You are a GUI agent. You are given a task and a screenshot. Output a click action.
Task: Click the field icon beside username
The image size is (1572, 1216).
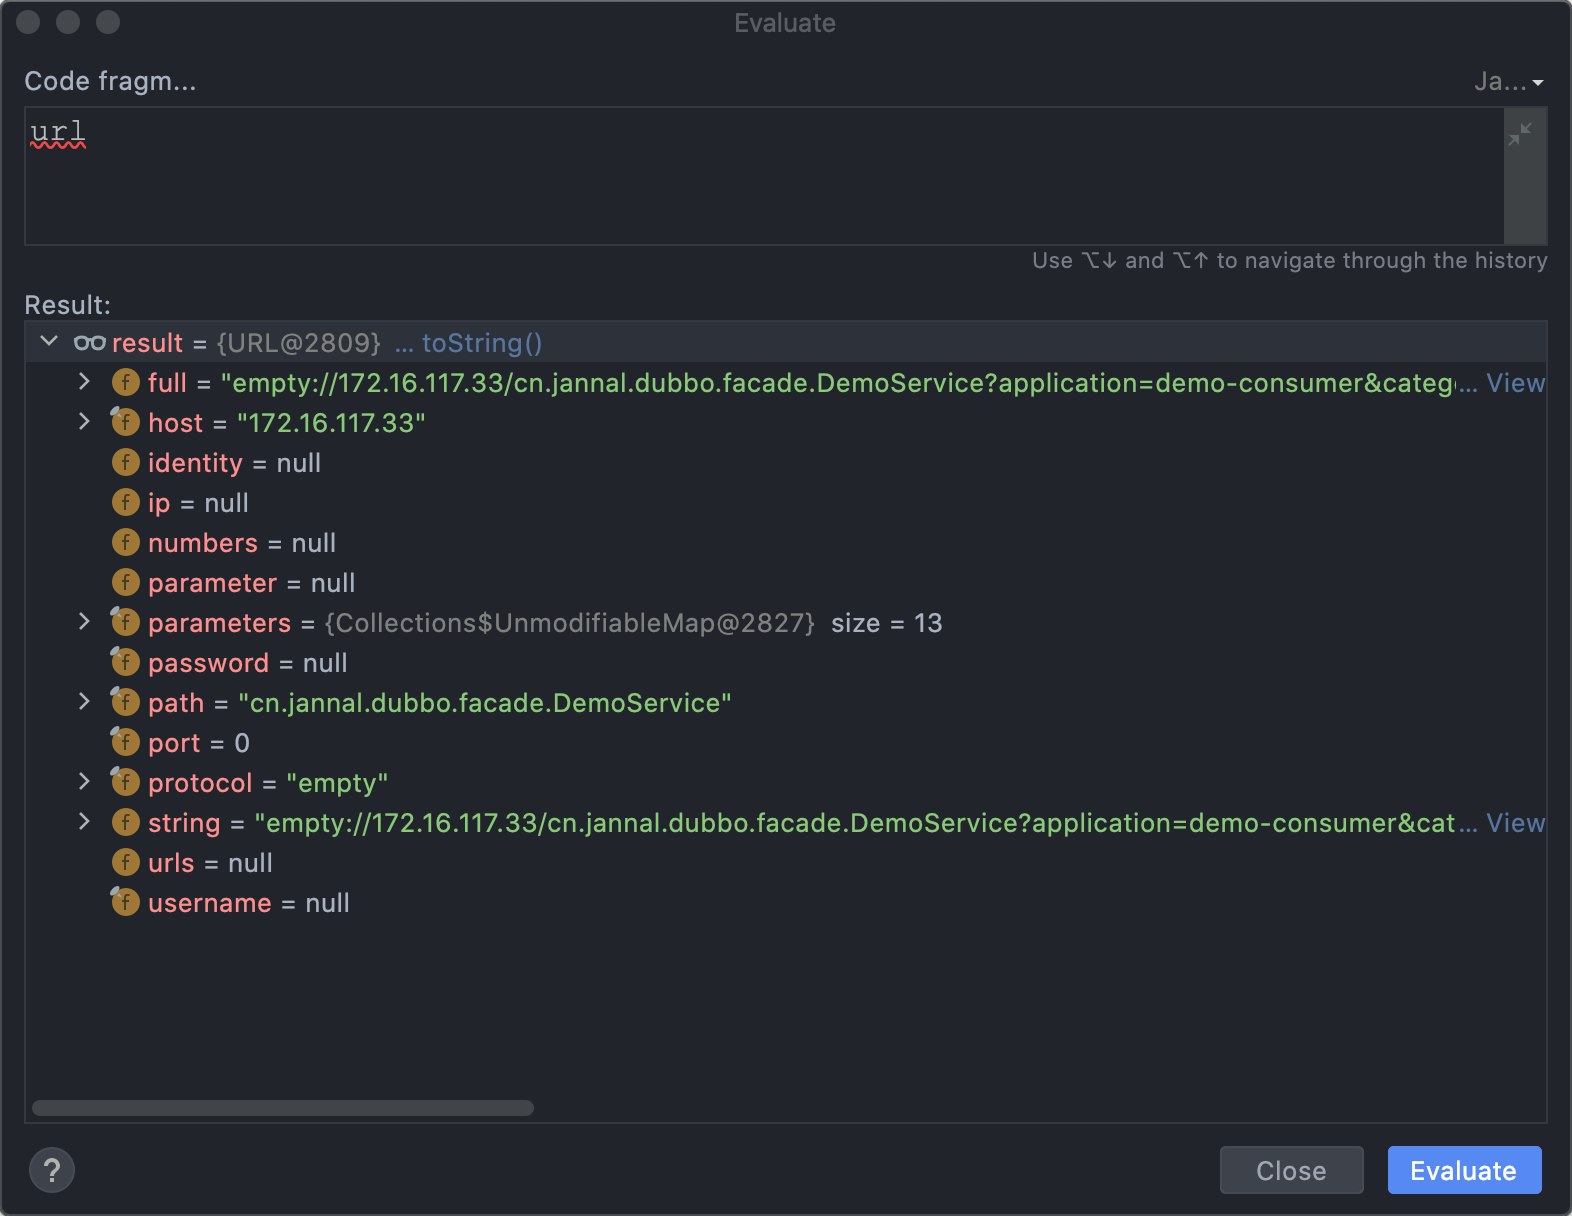point(125,902)
